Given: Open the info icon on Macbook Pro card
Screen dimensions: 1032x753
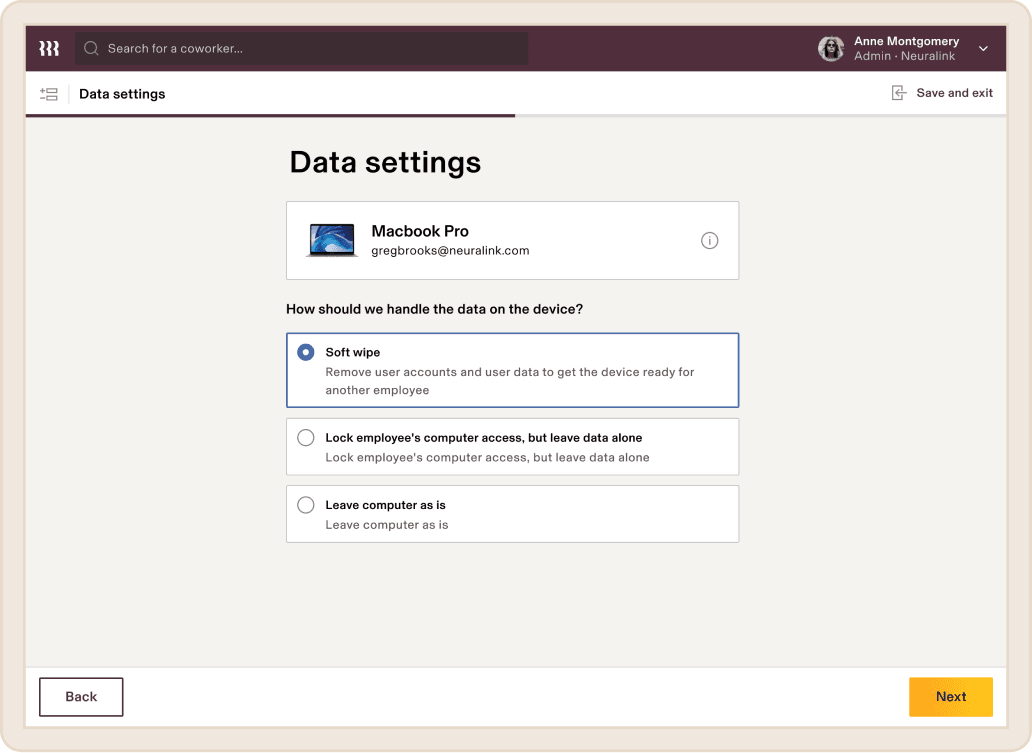Looking at the screenshot, I should pyautogui.click(x=709, y=241).
